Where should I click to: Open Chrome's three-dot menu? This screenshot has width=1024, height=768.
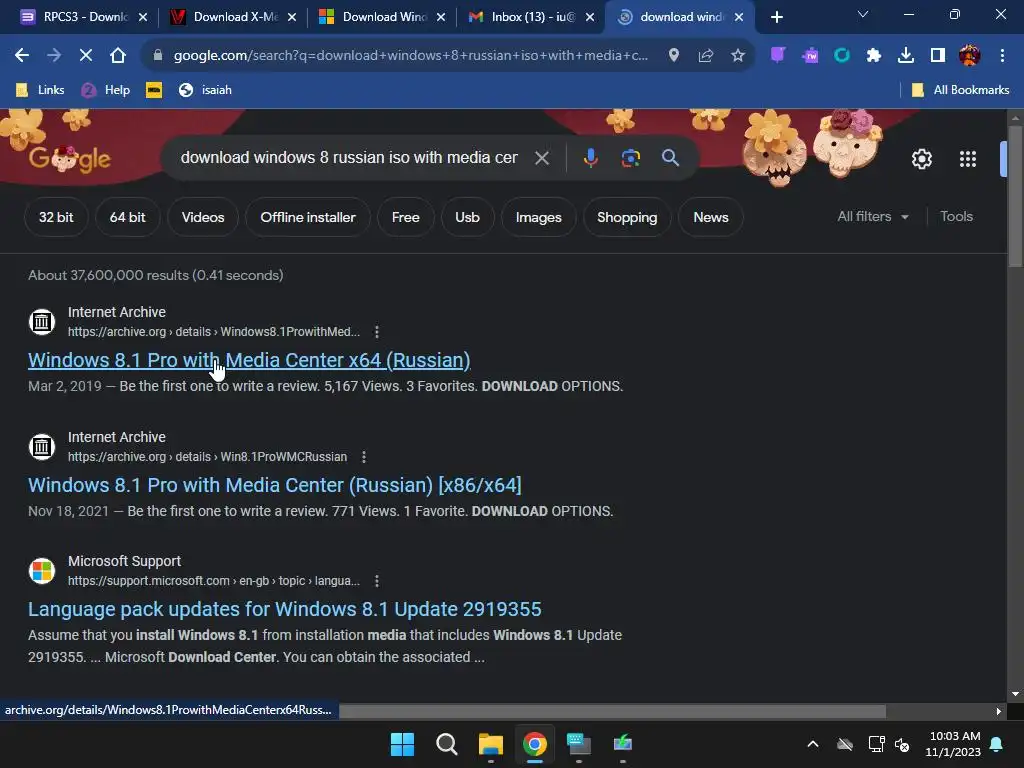[1002, 56]
